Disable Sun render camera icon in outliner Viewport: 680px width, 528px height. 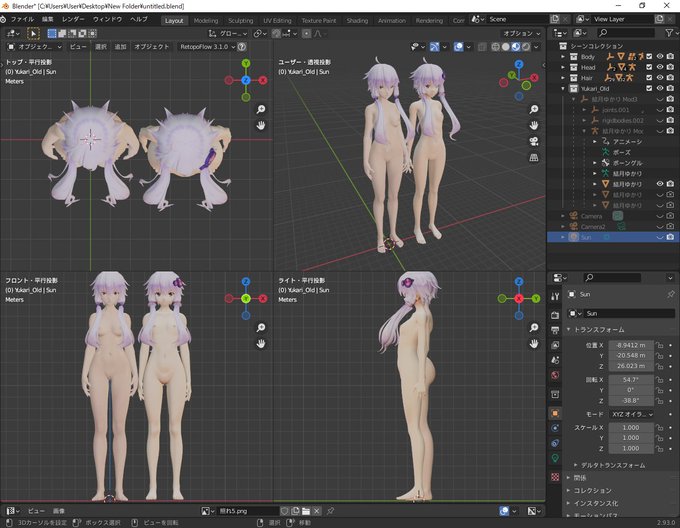point(670,237)
